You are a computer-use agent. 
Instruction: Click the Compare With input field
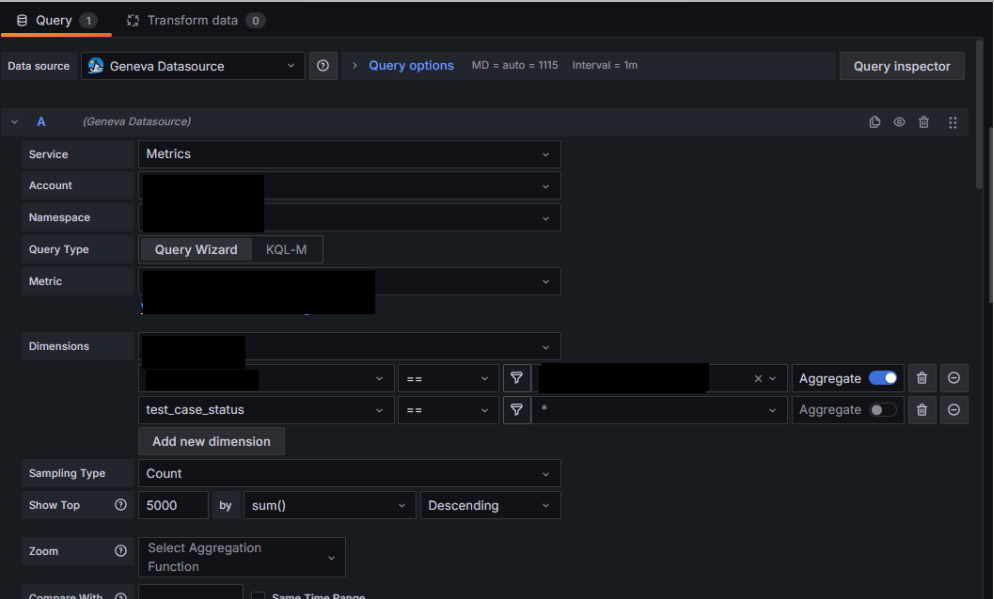(x=190, y=592)
